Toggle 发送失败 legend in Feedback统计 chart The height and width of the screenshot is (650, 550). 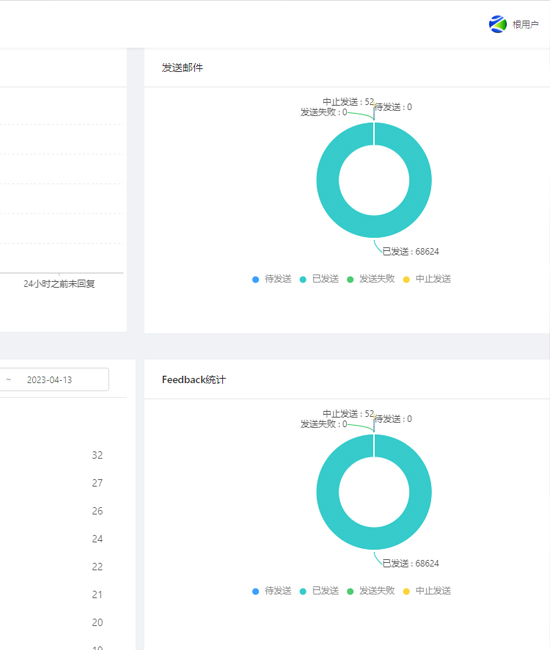pyautogui.click(x=371, y=591)
